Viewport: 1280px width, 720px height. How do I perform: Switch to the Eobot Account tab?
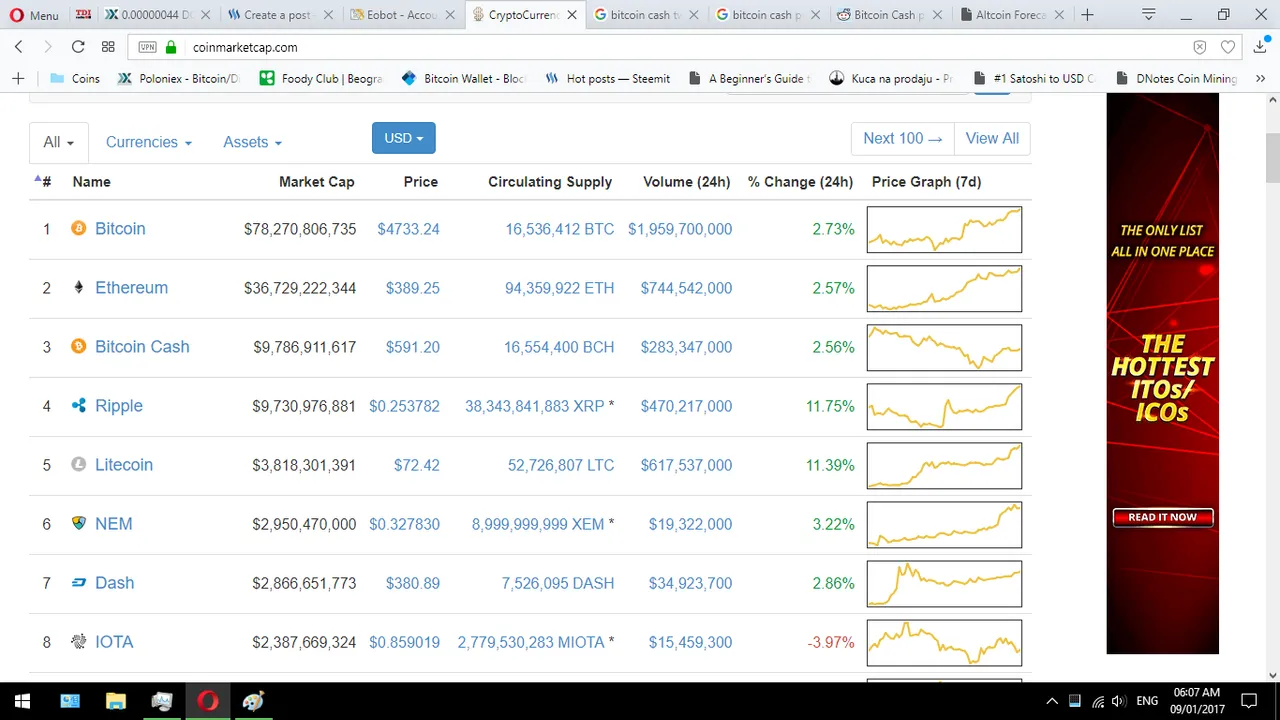tap(402, 15)
